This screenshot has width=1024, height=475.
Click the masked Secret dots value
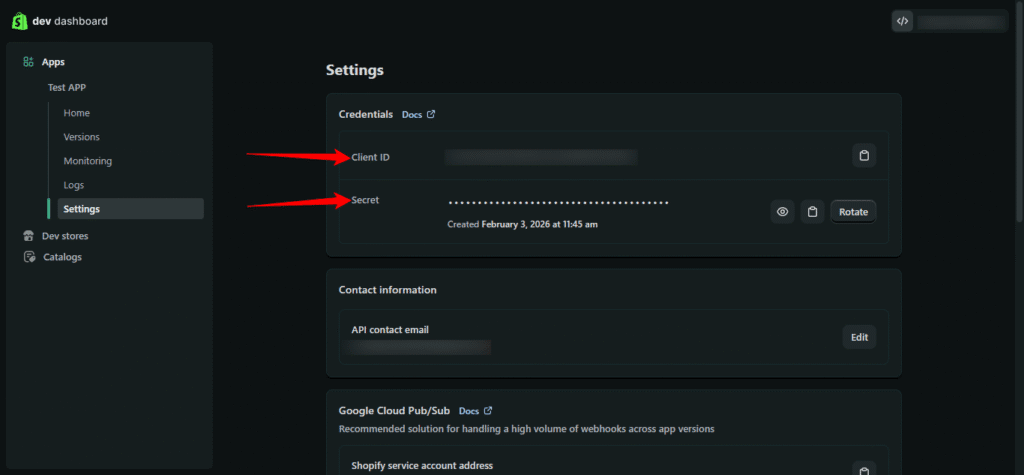[558, 203]
